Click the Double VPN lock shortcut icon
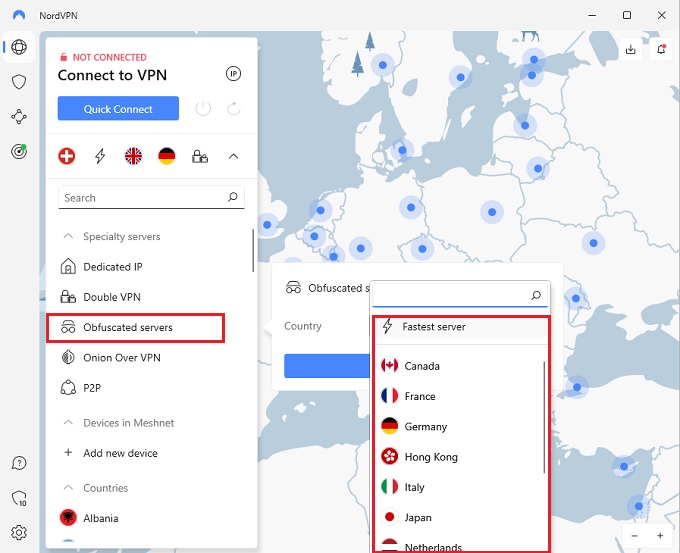This screenshot has height=553, width=680. pyautogui.click(x=200, y=156)
